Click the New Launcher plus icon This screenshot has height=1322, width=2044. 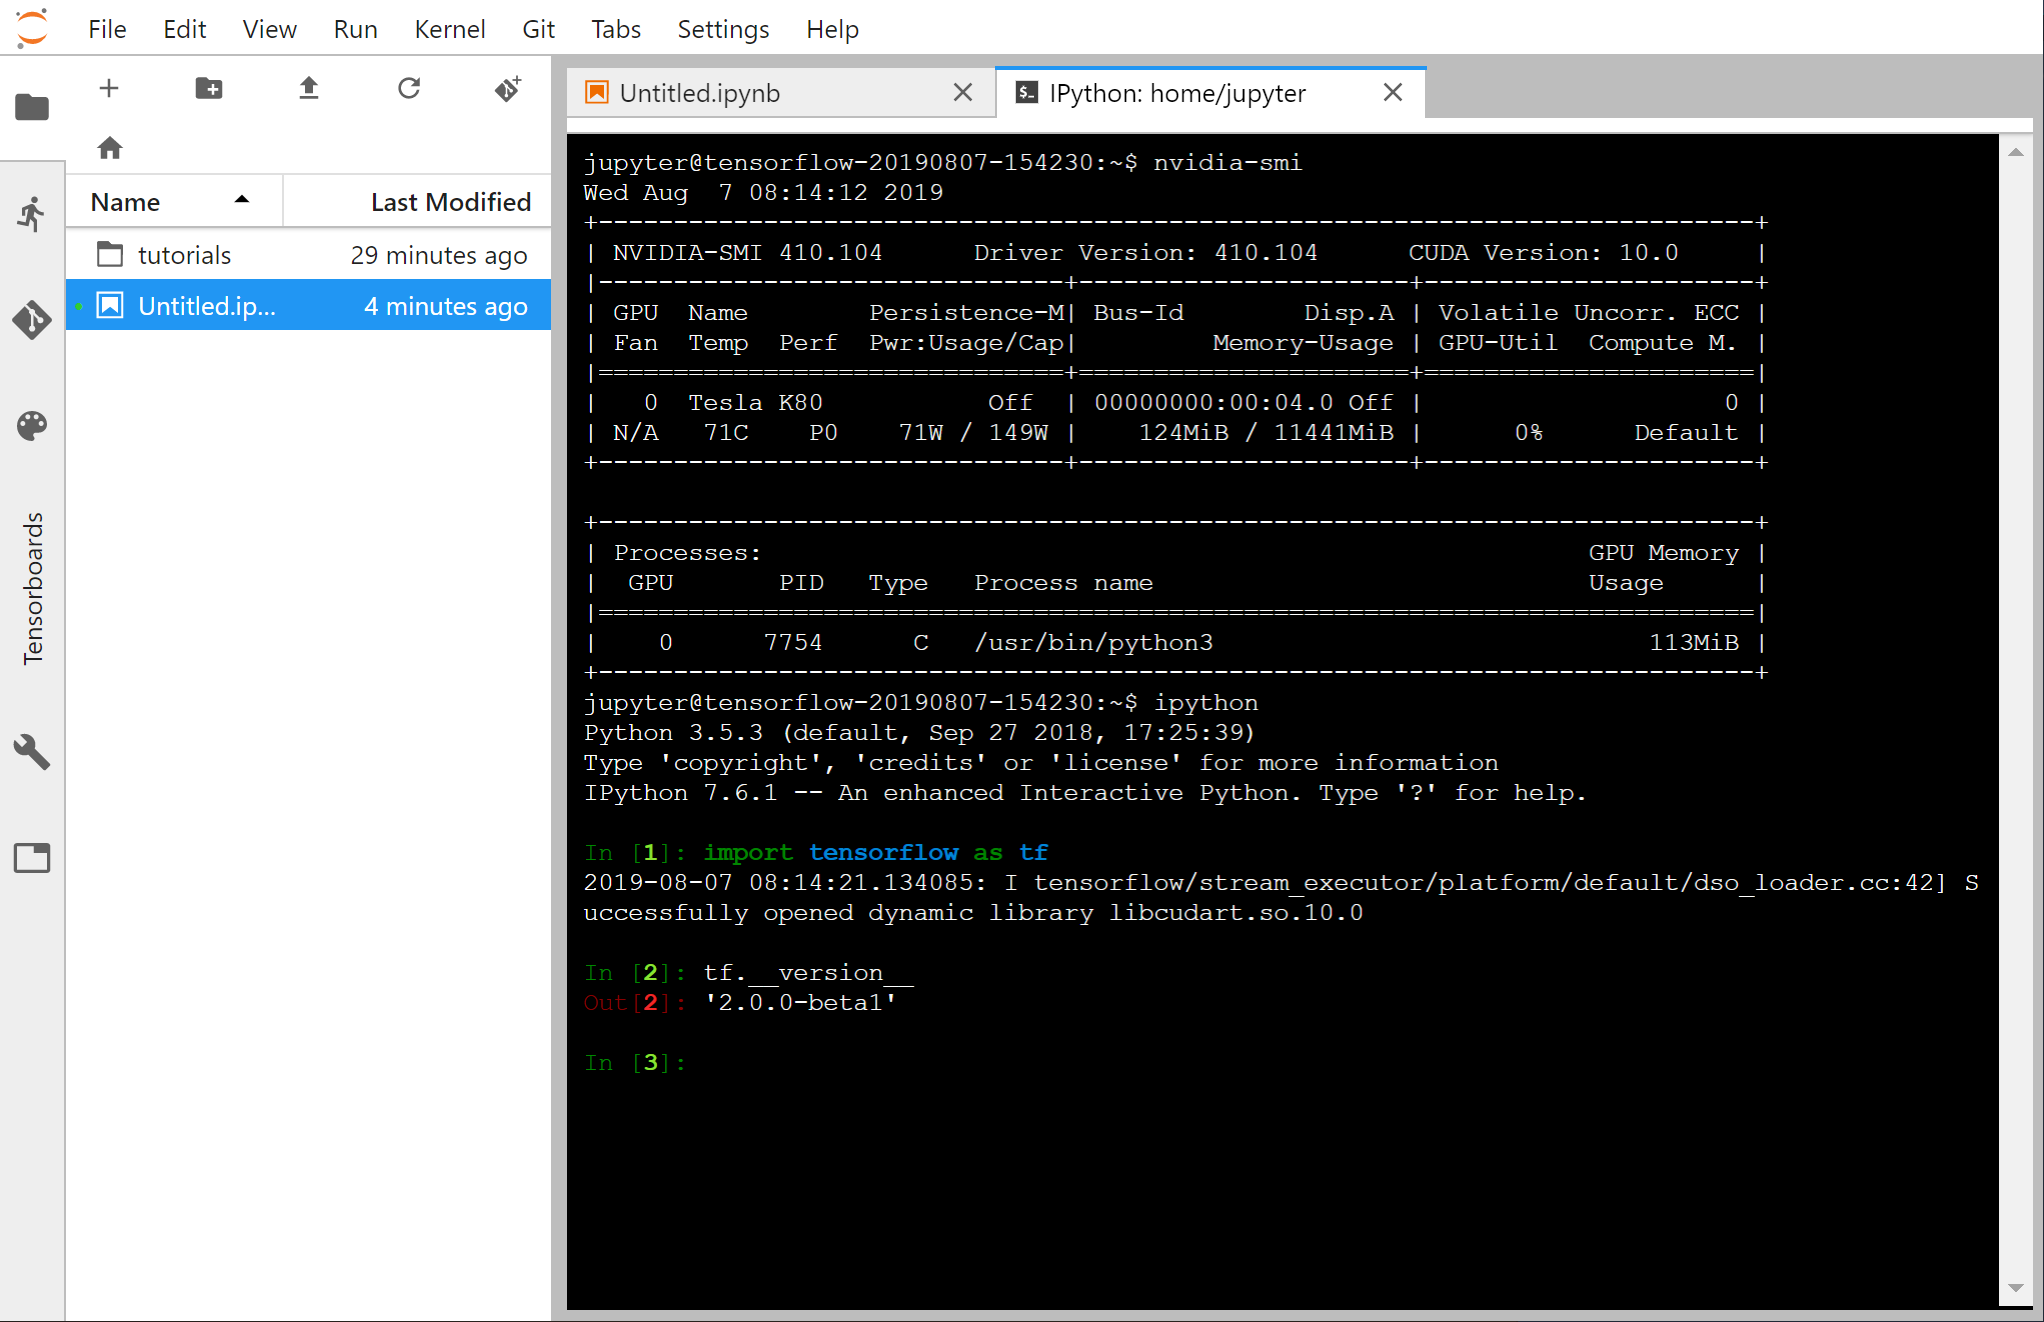tap(109, 88)
